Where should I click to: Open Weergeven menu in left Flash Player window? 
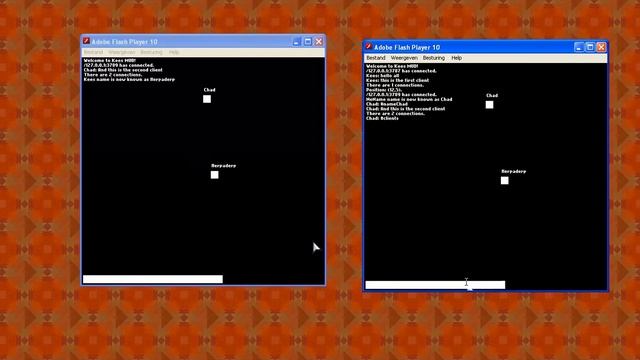coord(121,52)
